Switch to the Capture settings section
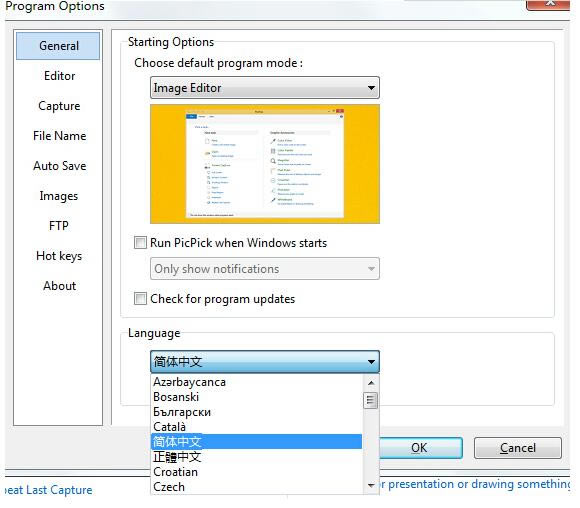The height and width of the screenshot is (508, 580). coord(59,106)
